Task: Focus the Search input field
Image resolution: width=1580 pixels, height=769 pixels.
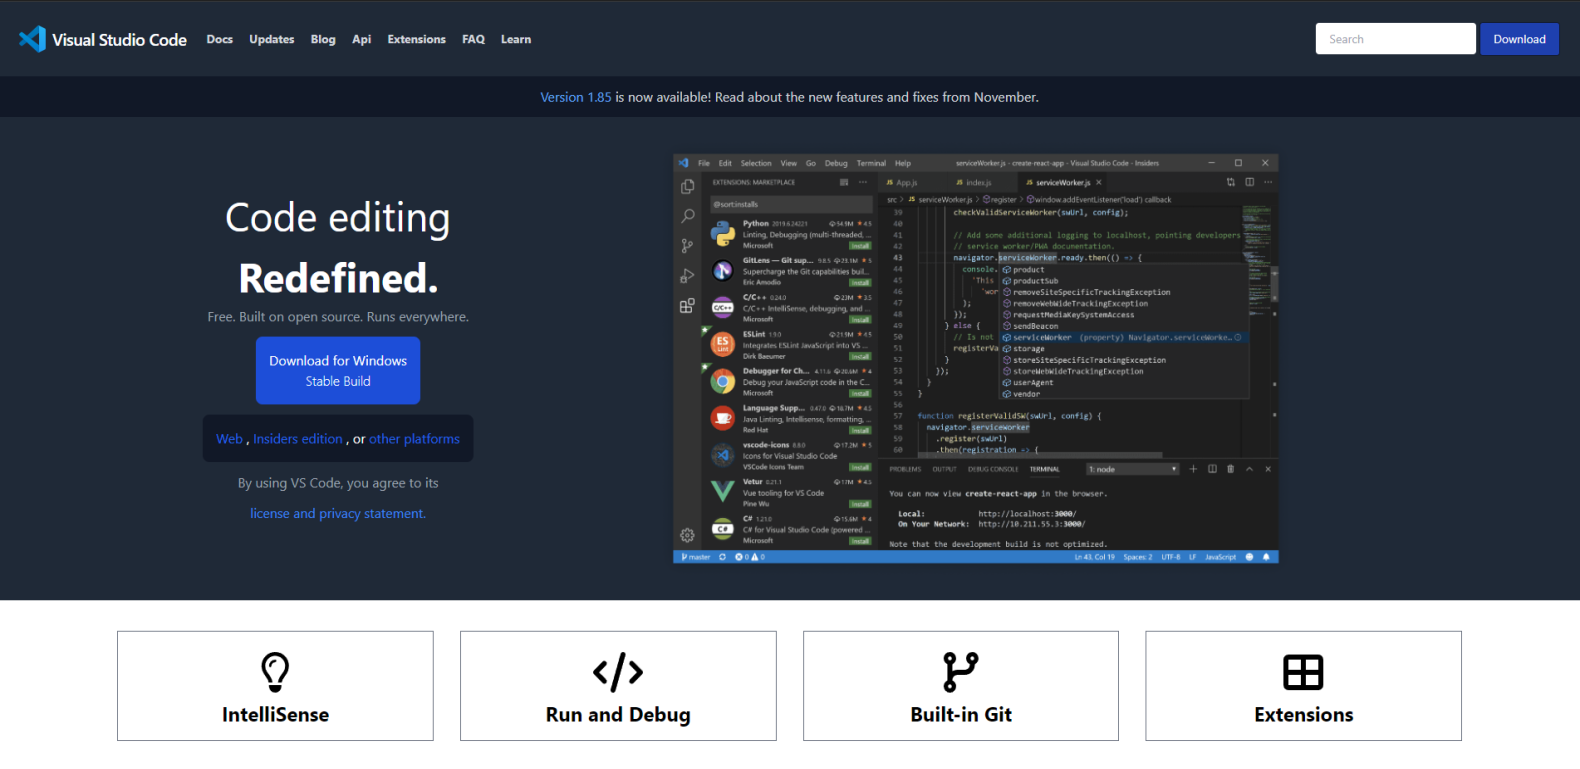Action: (x=1395, y=39)
